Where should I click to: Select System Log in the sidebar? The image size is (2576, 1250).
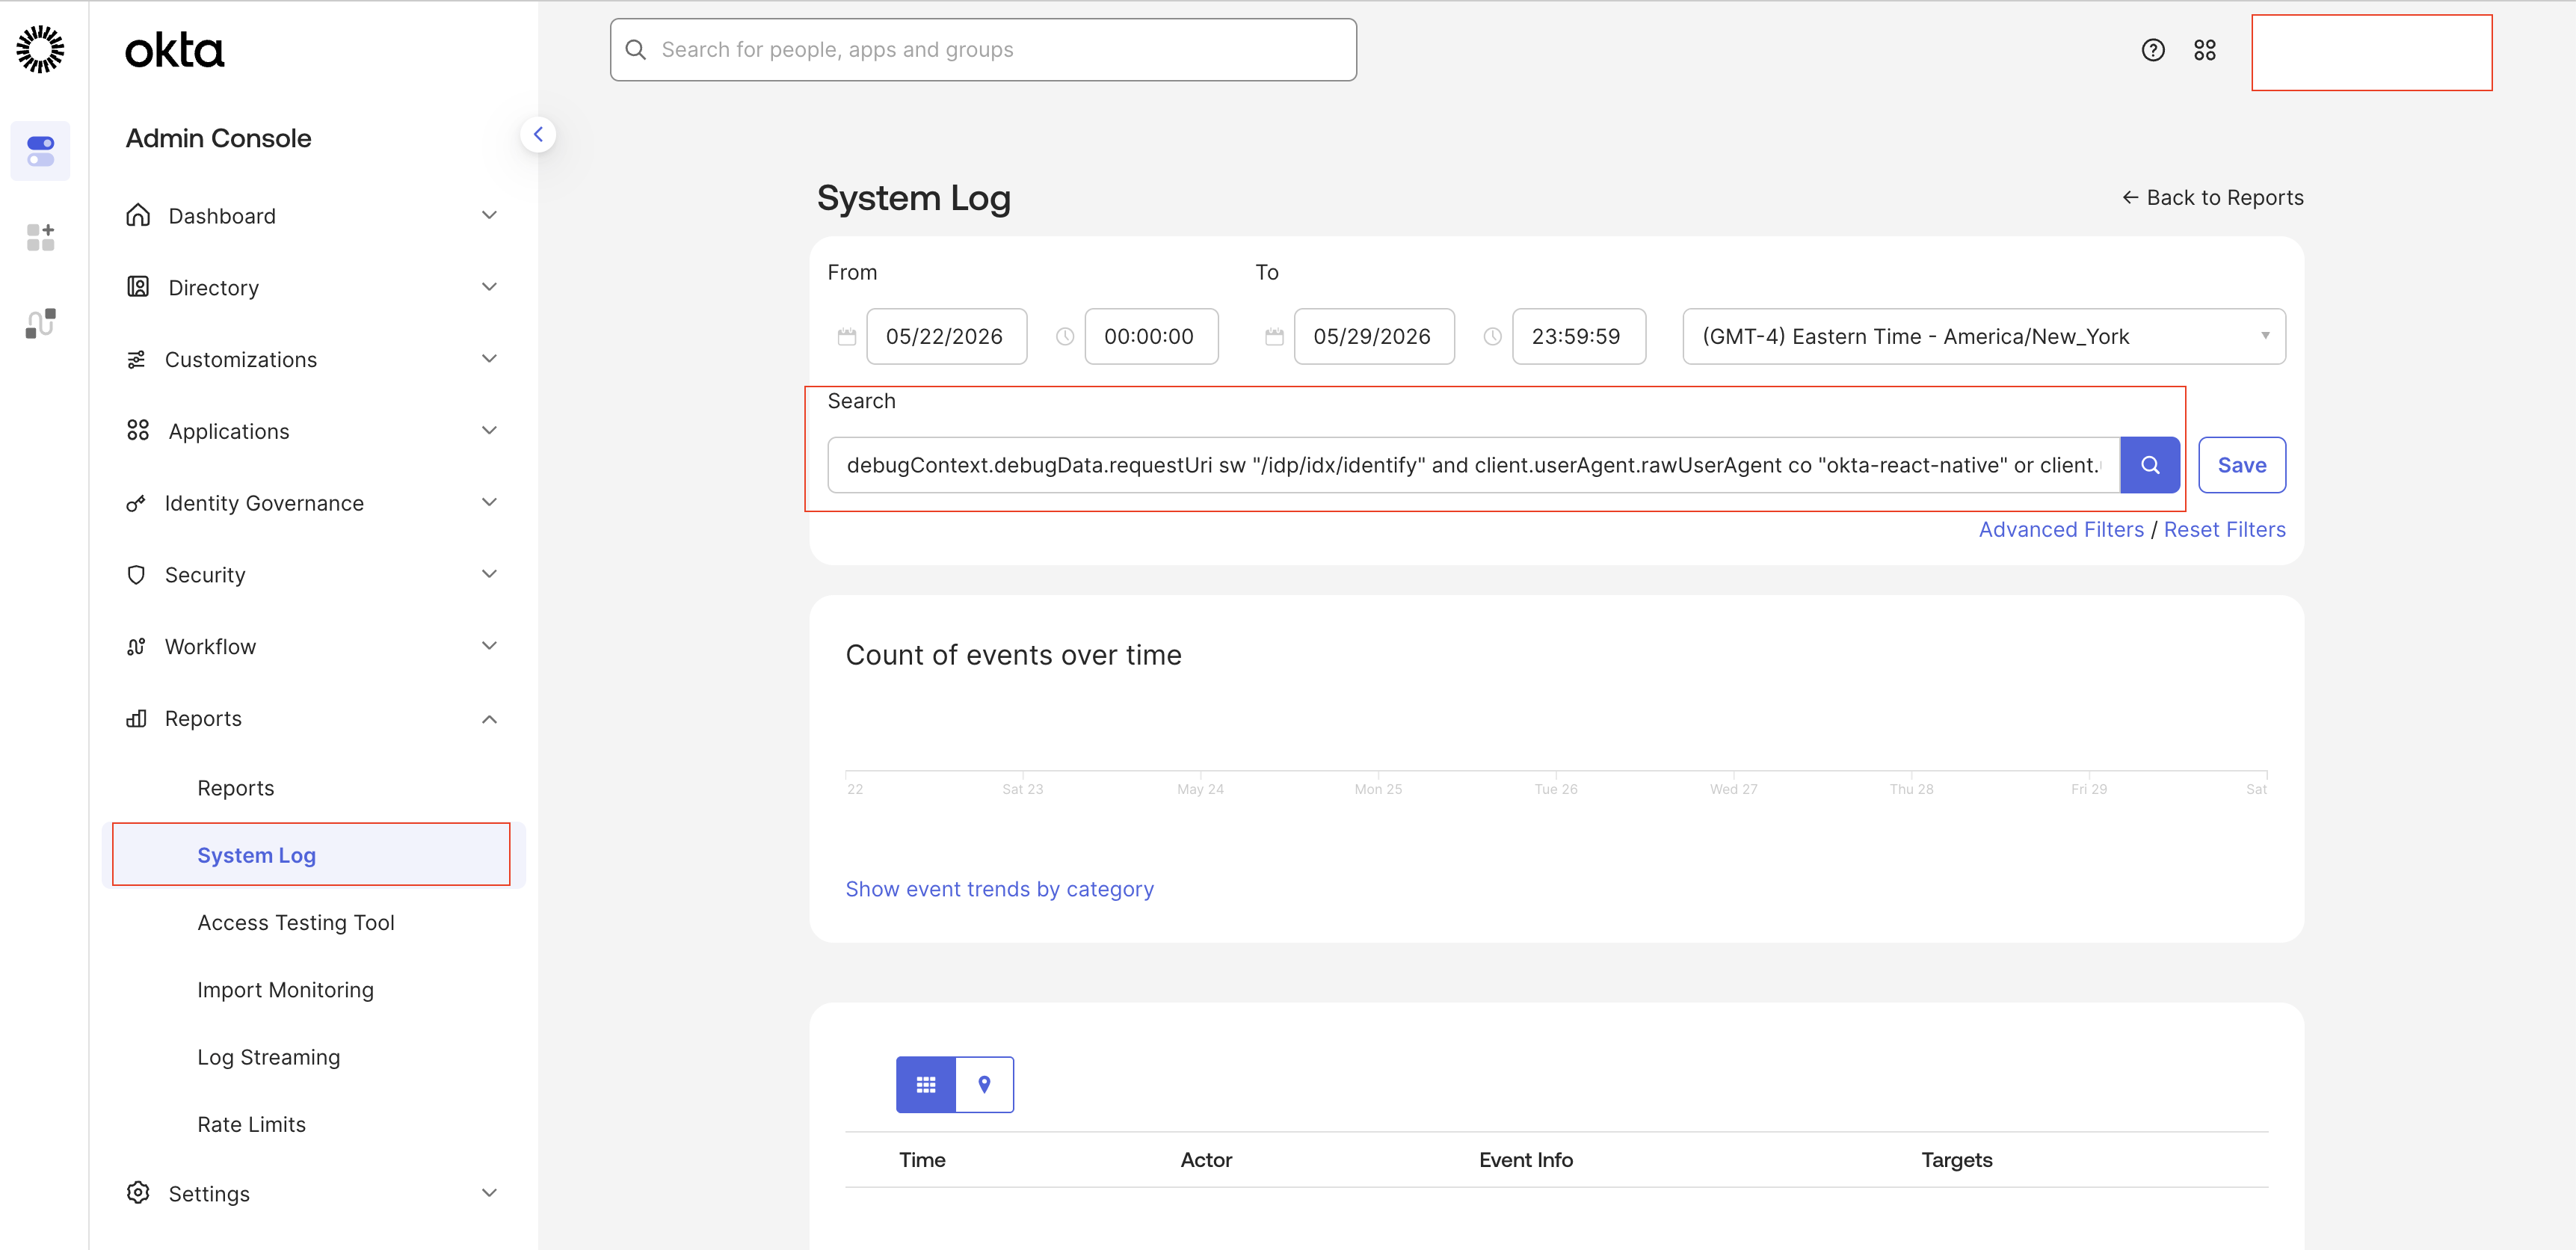pyautogui.click(x=256, y=855)
